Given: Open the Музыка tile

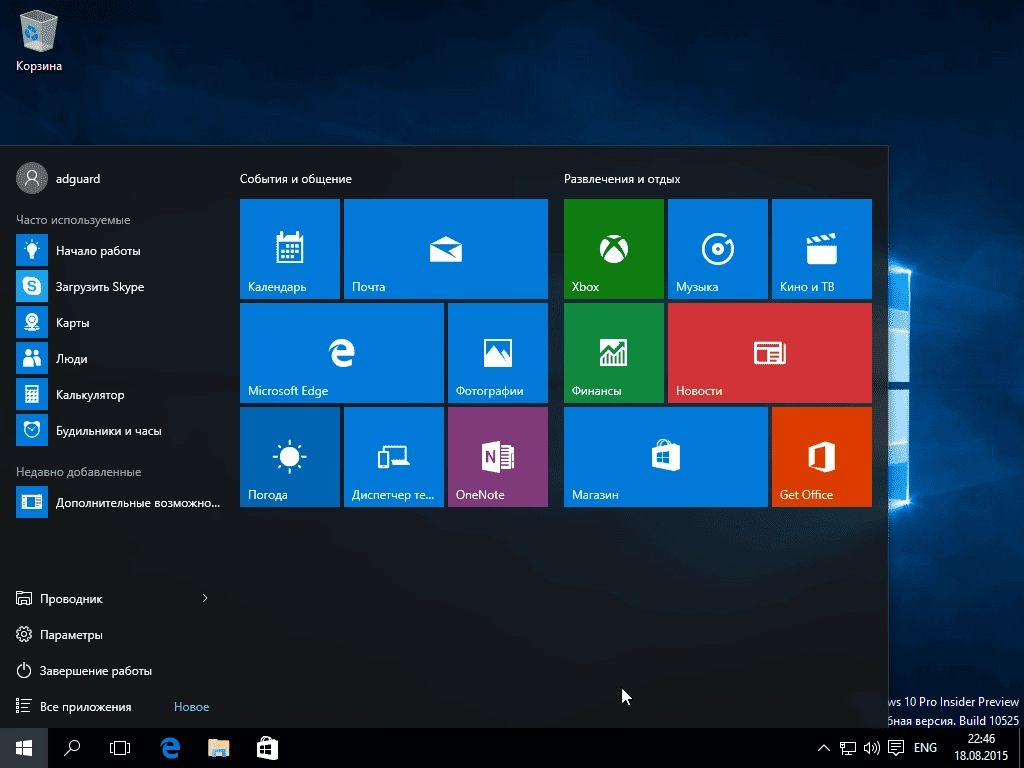Looking at the screenshot, I should coord(718,249).
